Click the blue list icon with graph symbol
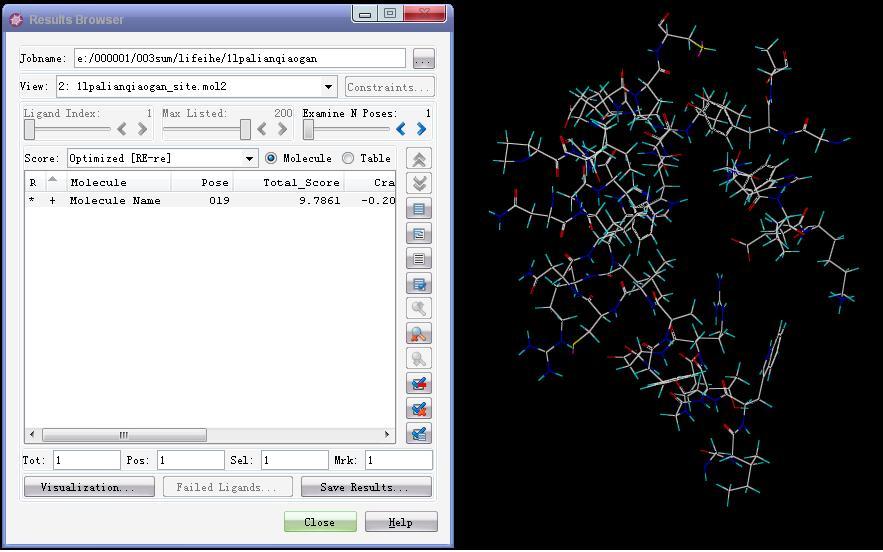The width and height of the screenshot is (883, 552). click(x=418, y=234)
